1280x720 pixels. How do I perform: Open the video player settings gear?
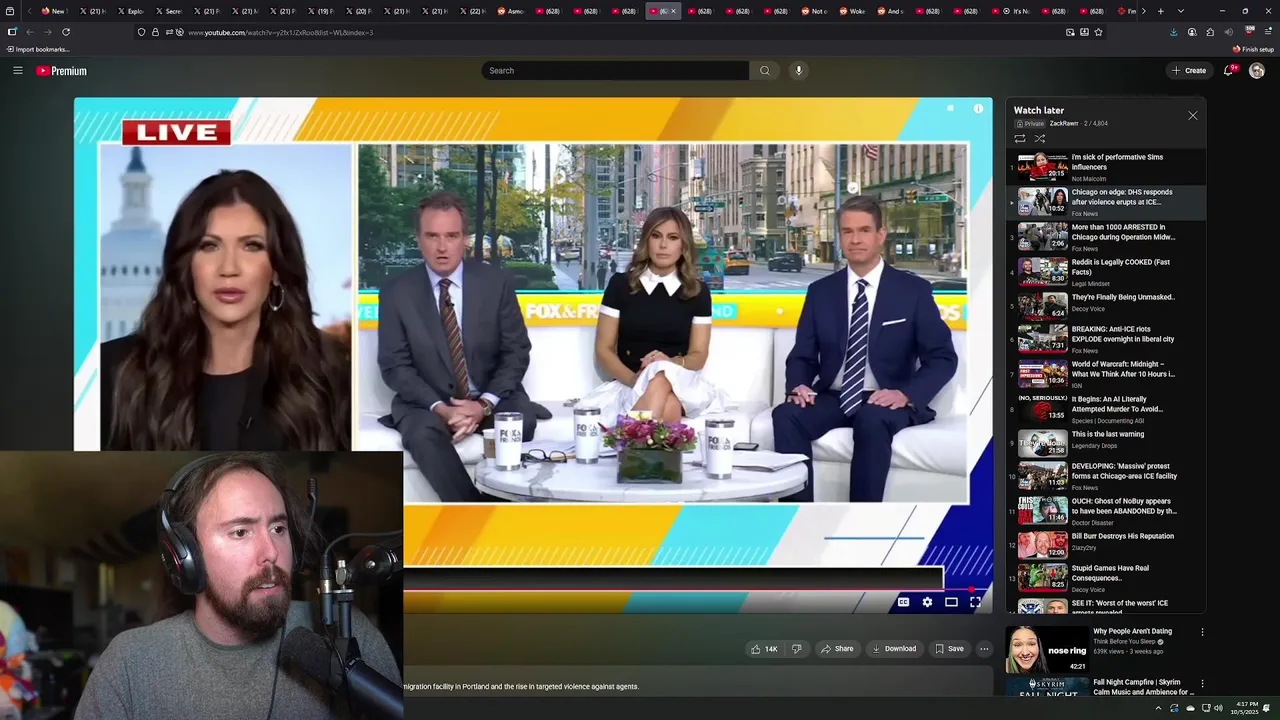(x=927, y=602)
